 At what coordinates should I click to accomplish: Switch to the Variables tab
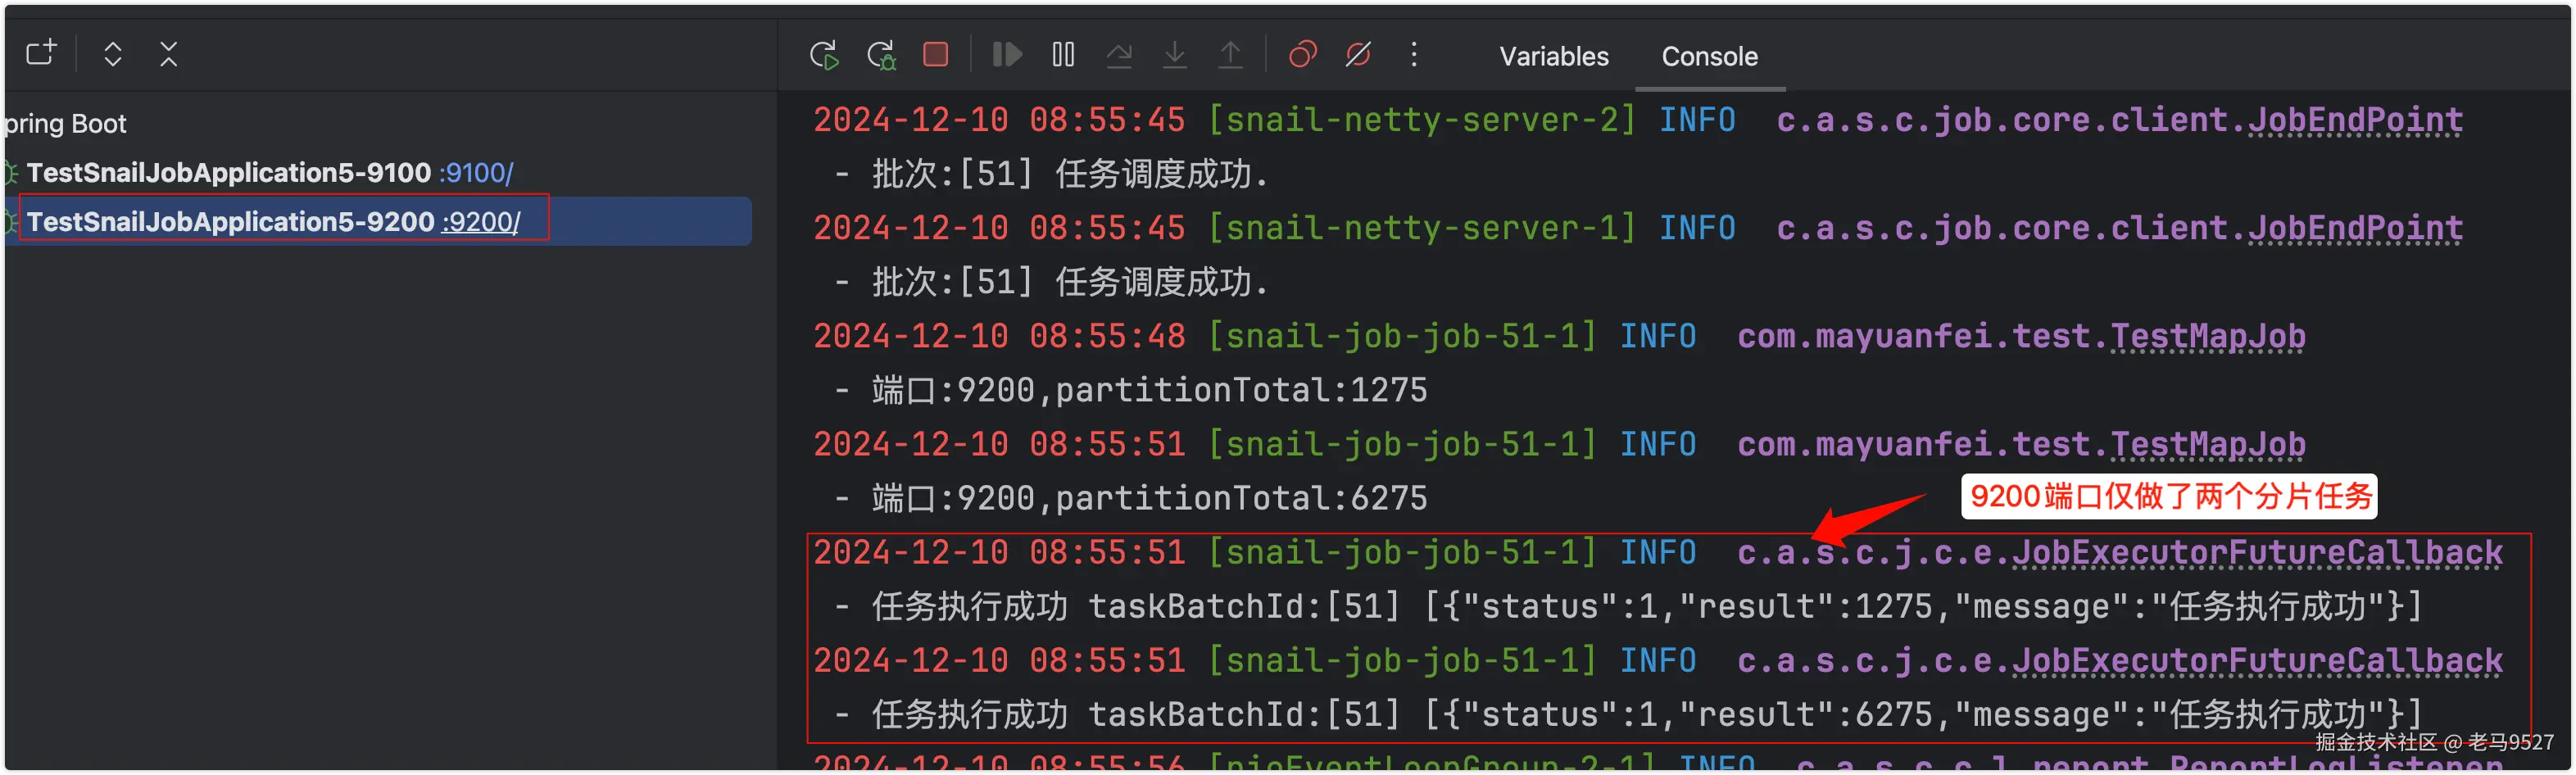tap(1553, 56)
